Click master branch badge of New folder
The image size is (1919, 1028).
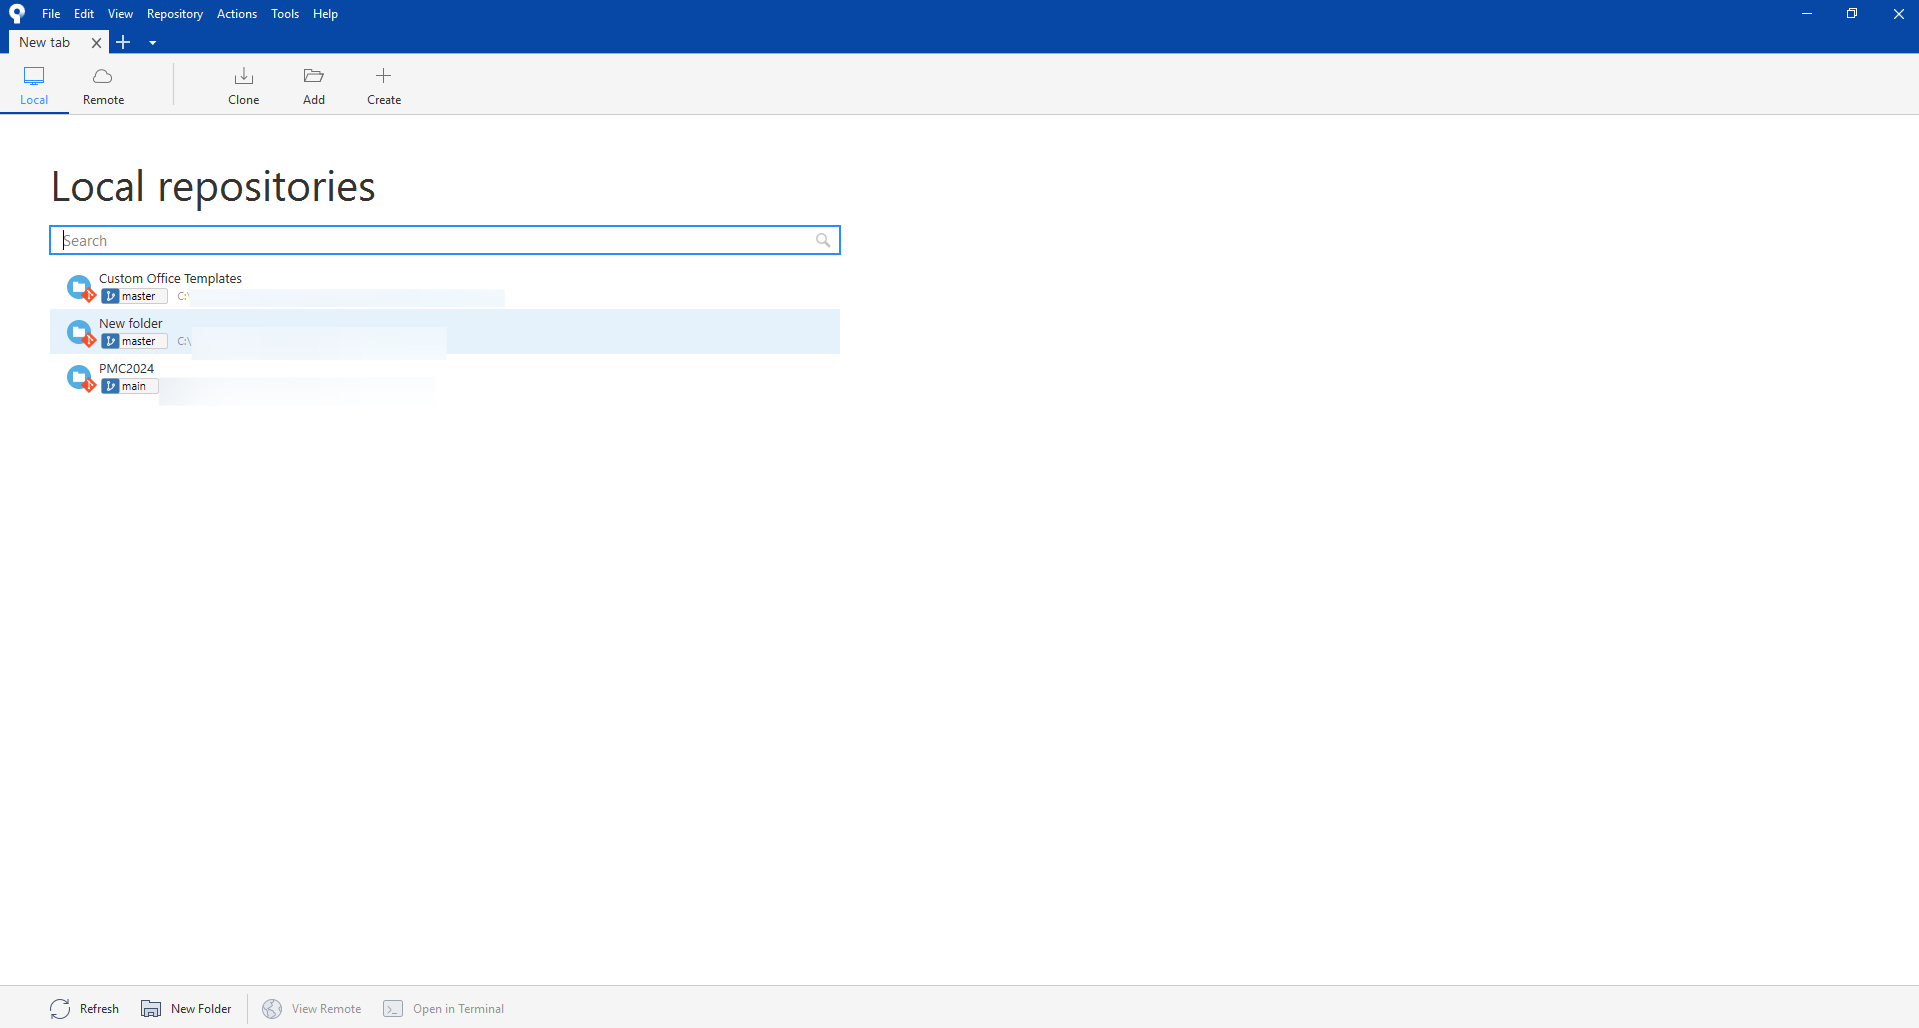tap(134, 341)
